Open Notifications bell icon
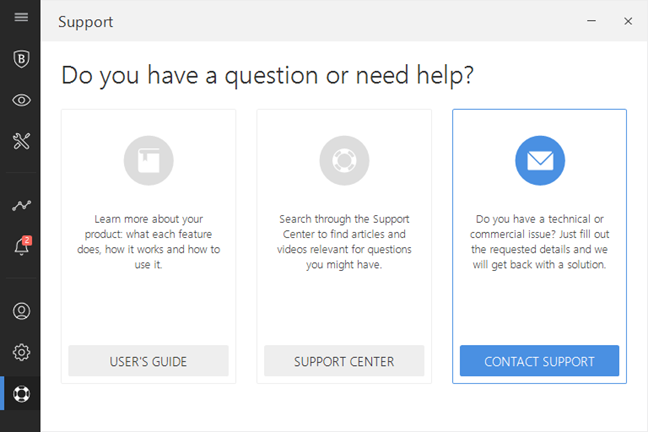Viewport: 648px width, 432px height. coord(20,246)
